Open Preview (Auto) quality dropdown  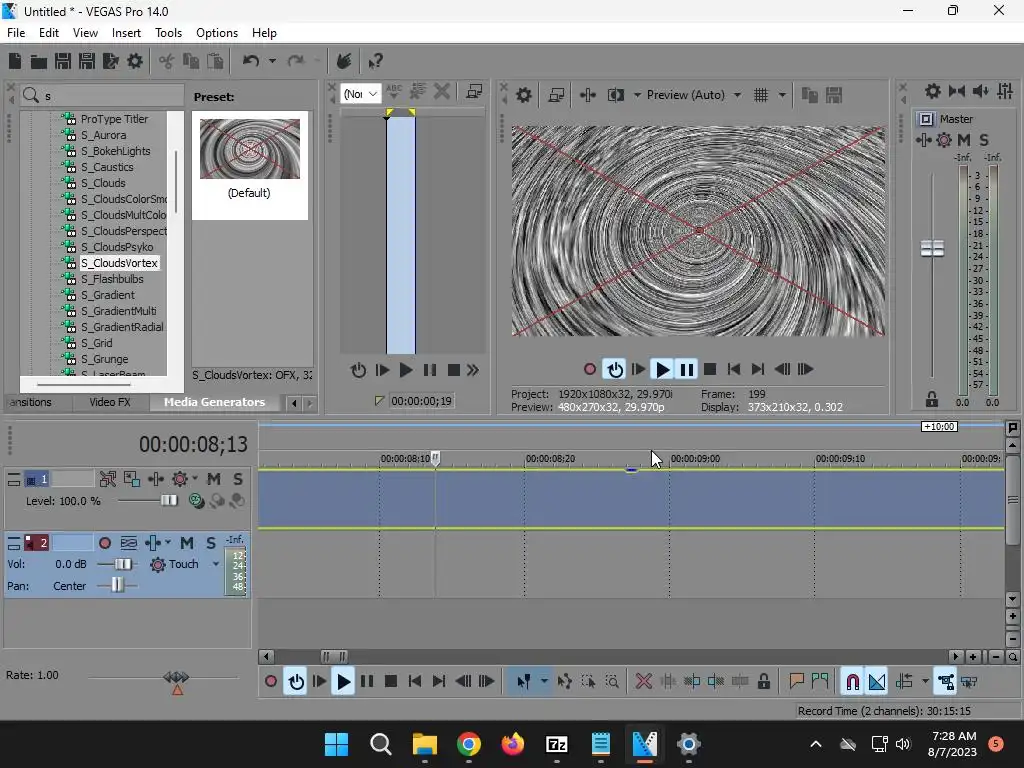(x=737, y=95)
